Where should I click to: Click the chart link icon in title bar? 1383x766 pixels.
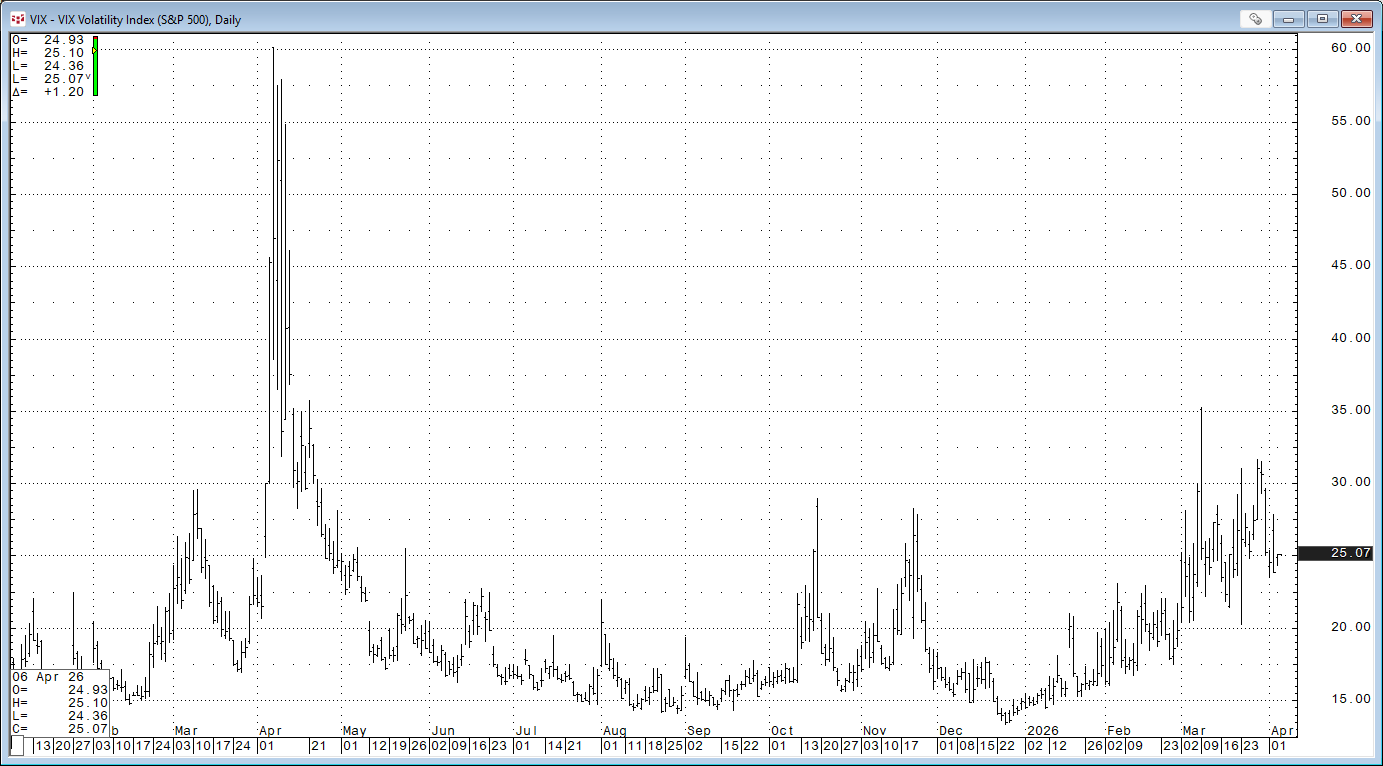click(1254, 19)
